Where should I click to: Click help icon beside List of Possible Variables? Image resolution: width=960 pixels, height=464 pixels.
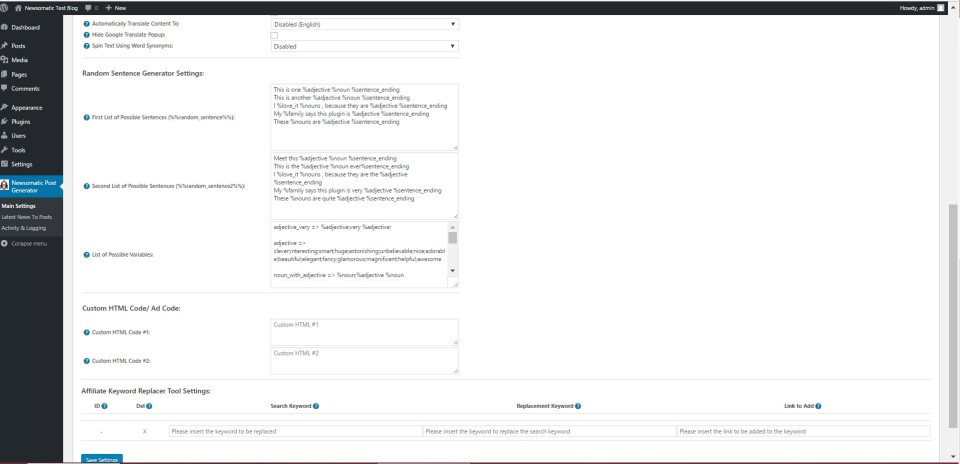86,255
